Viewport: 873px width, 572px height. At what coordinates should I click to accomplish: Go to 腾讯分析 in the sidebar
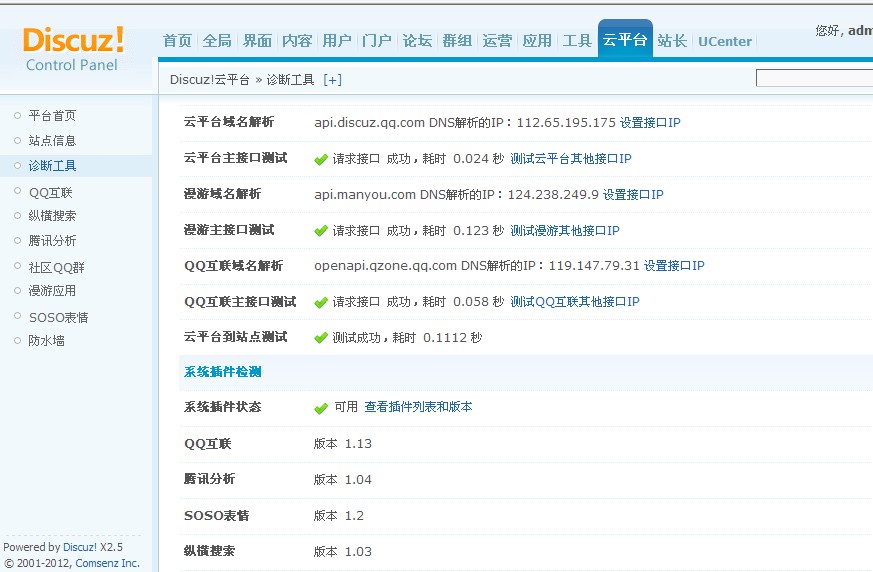tap(52, 241)
